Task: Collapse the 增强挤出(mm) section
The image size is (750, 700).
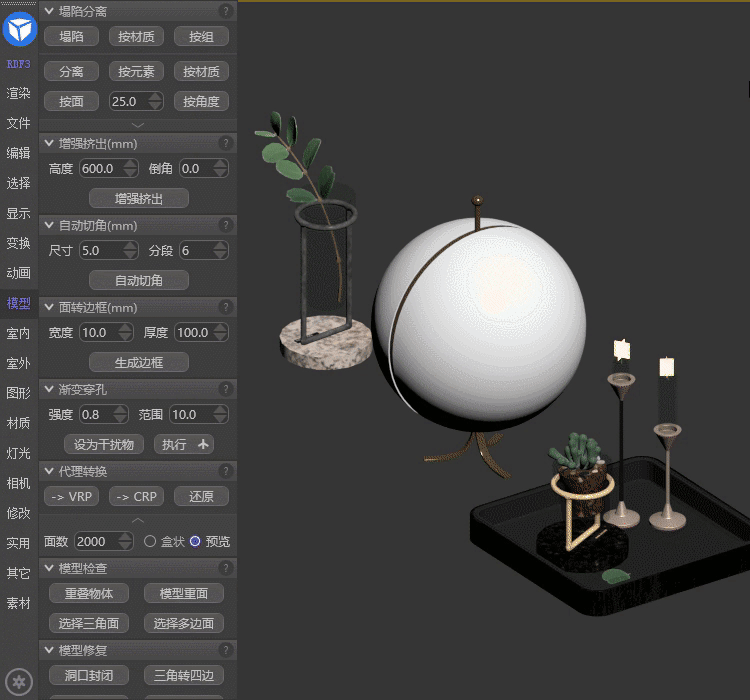Action: (x=49, y=143)
